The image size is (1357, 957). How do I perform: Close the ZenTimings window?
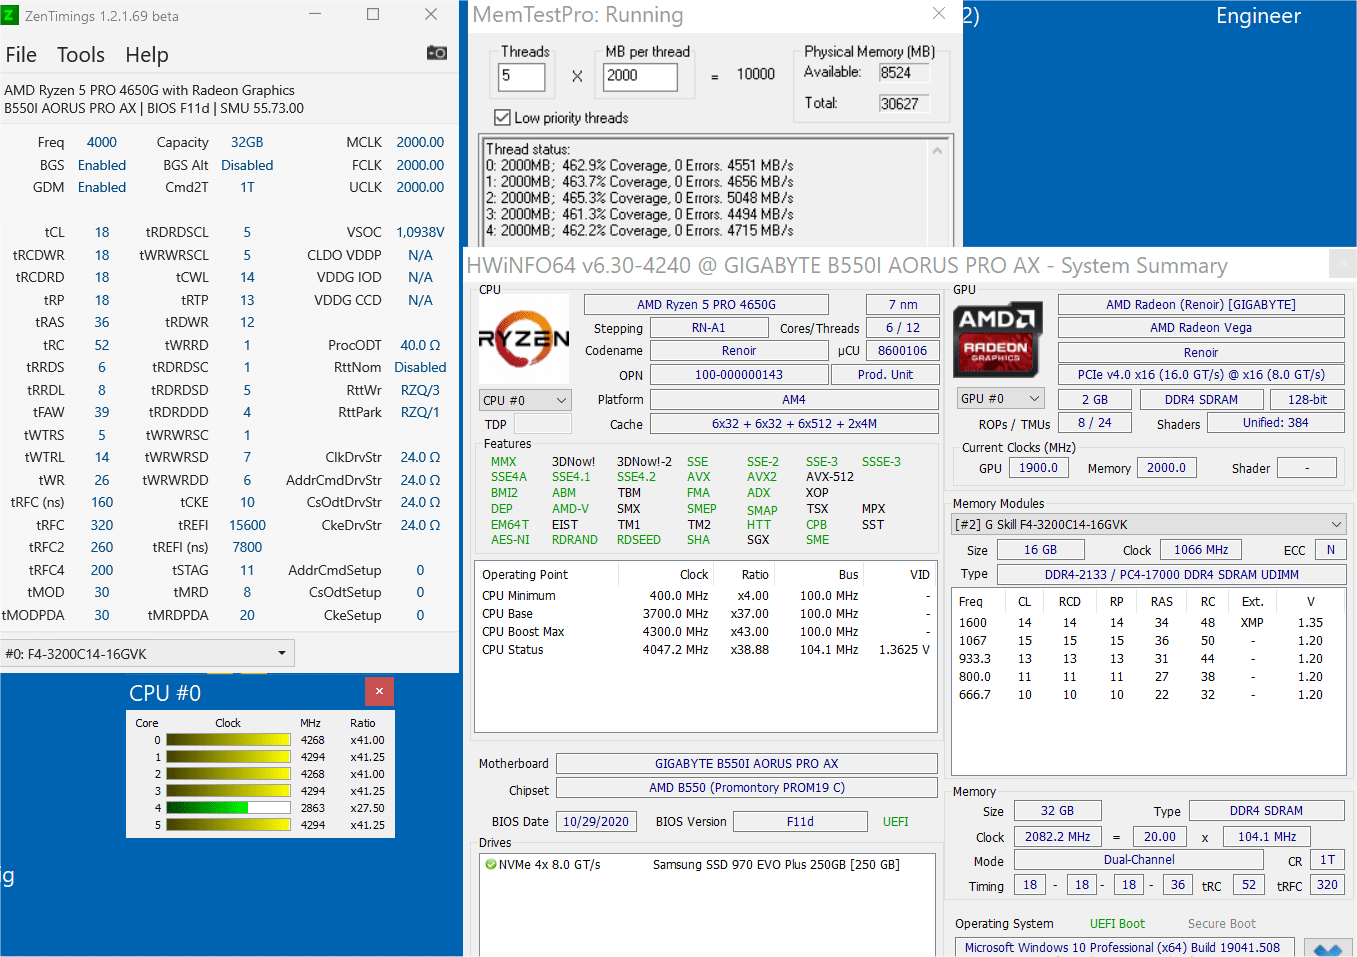(431, 14)
